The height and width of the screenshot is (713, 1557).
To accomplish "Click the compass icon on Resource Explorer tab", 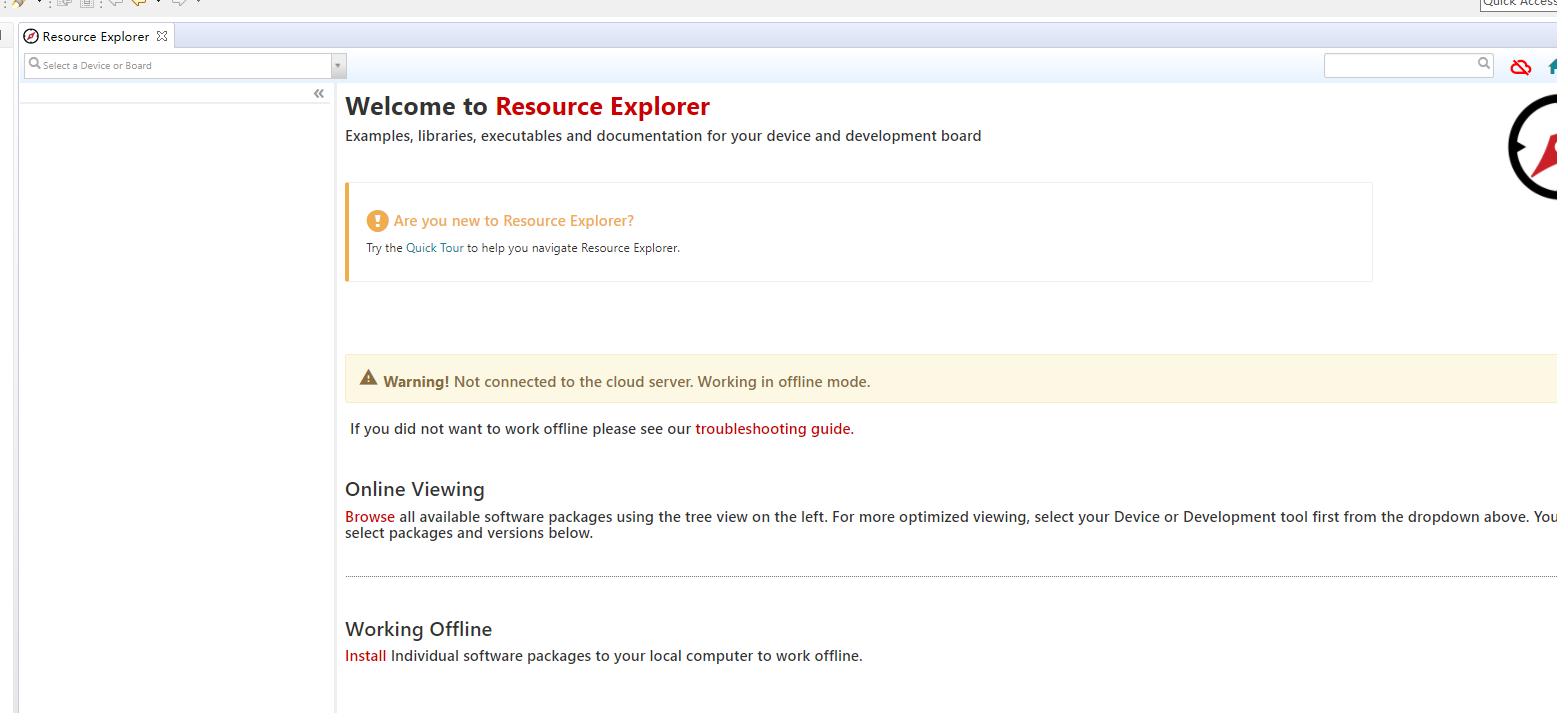I will pyautogui.click(x=31, y=37).
